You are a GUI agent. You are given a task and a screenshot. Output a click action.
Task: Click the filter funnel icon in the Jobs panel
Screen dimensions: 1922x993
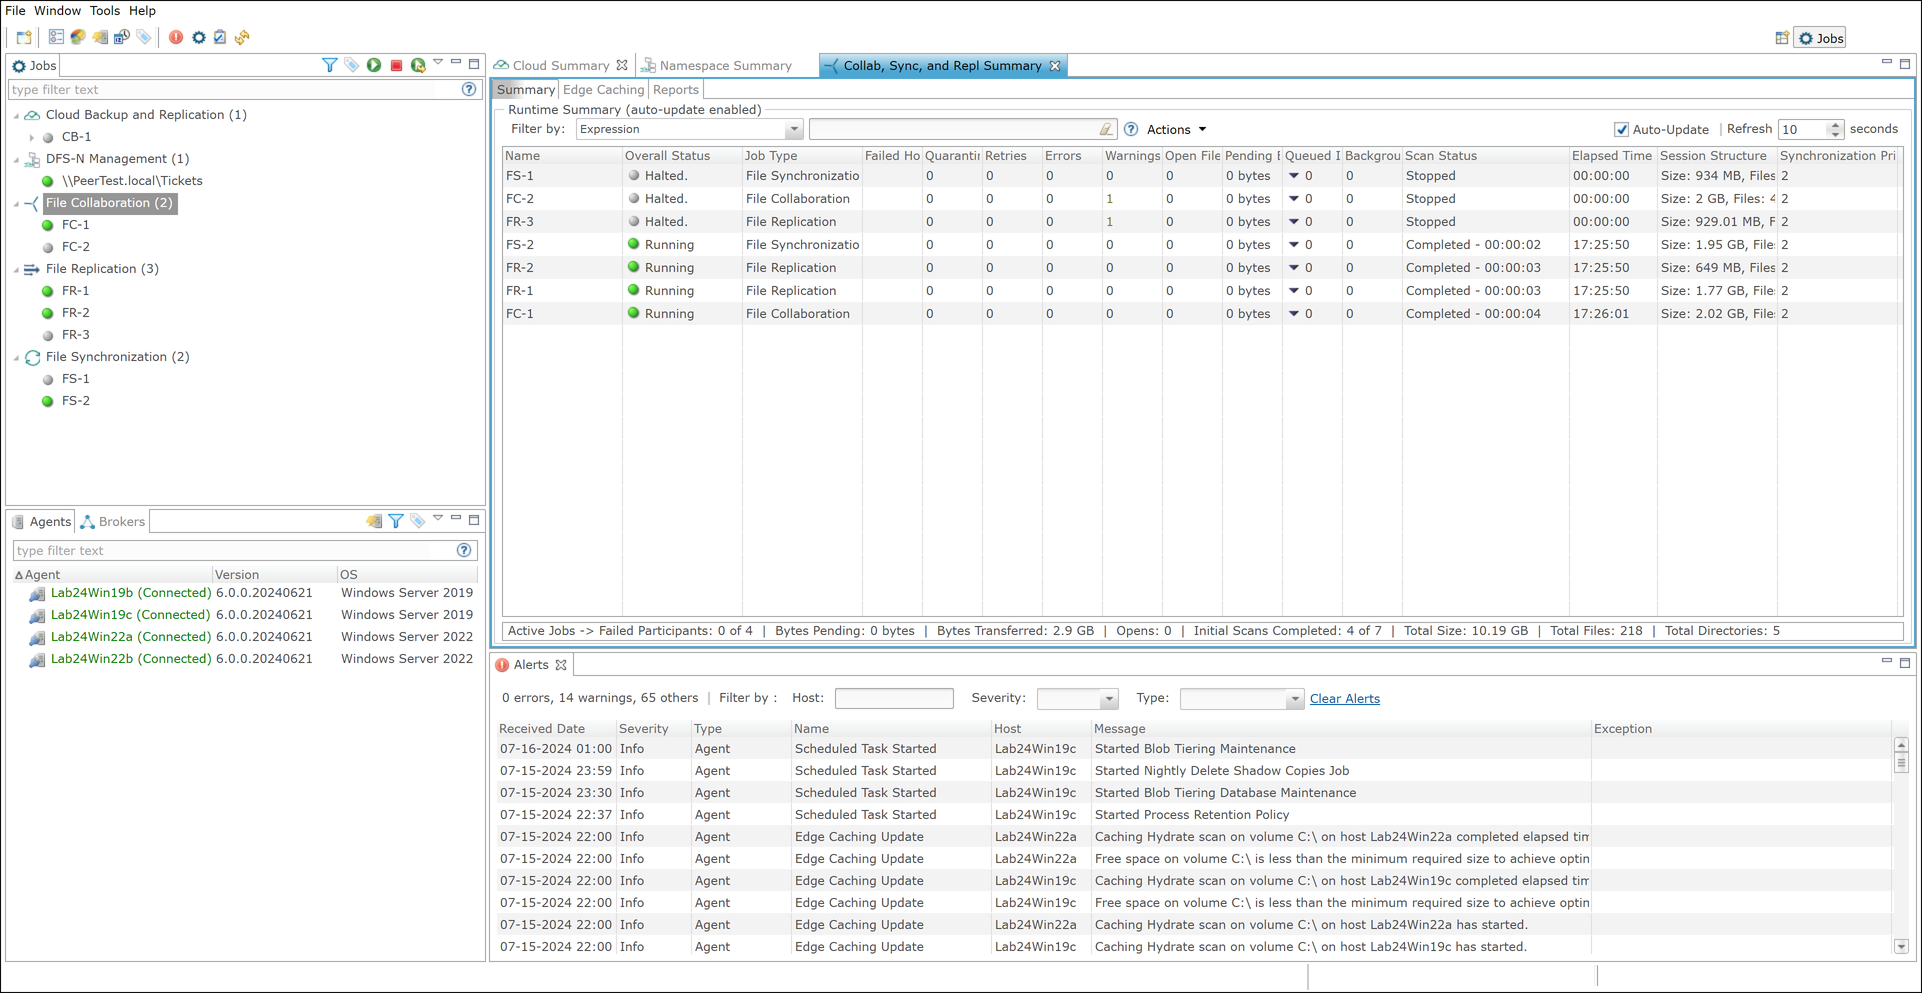click(x=329, y=65)
